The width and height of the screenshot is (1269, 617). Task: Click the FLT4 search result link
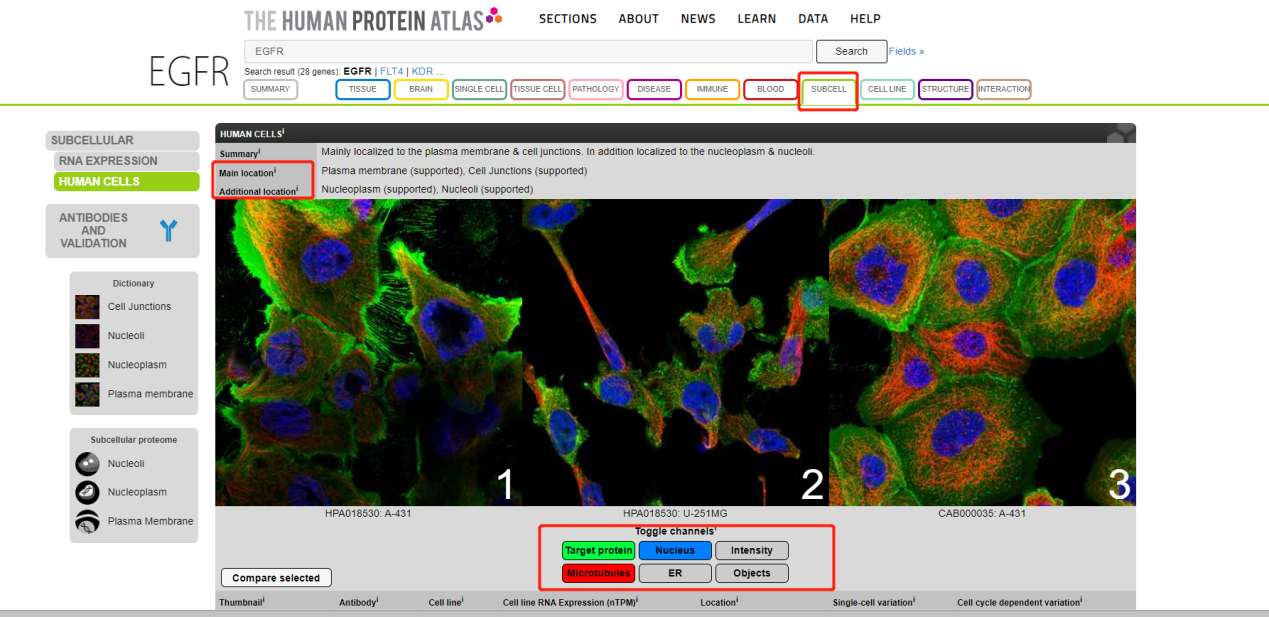391,72
